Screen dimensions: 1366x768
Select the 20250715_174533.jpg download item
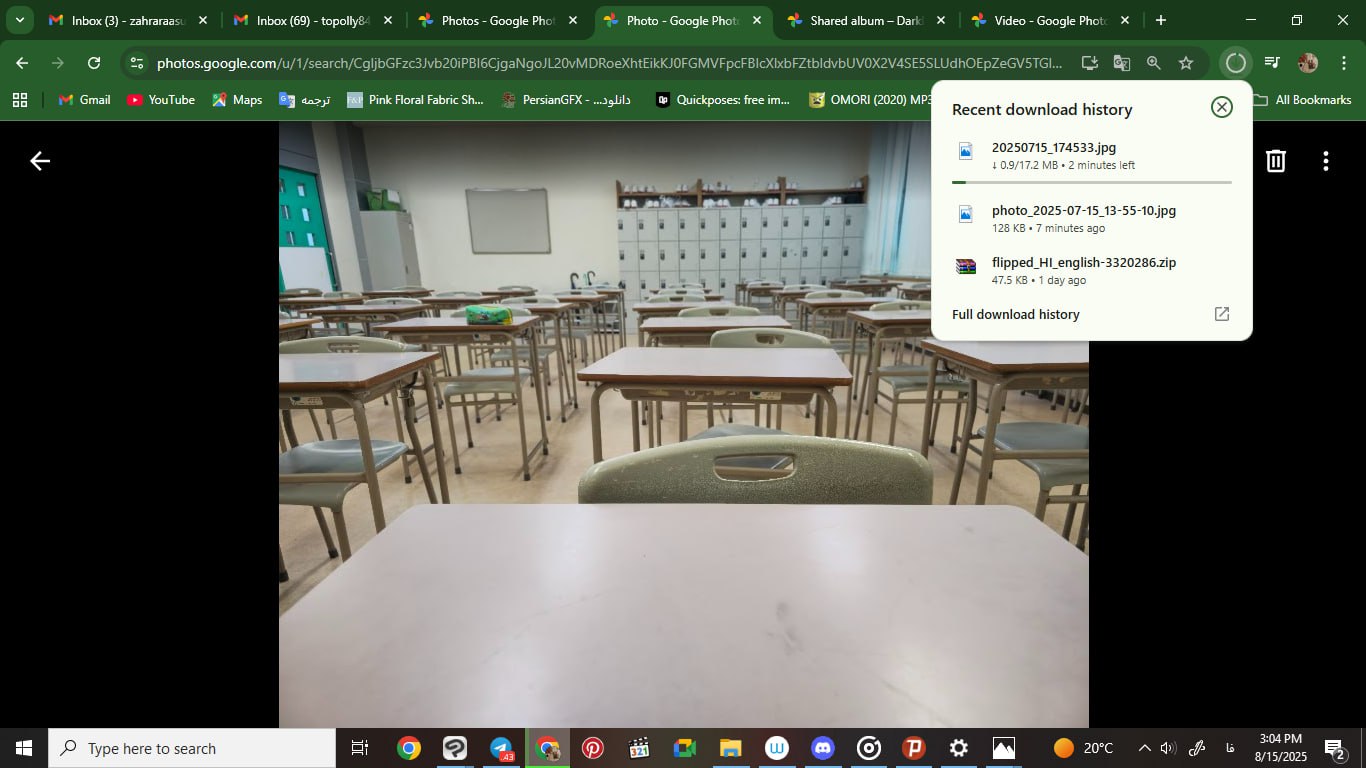1053,148
